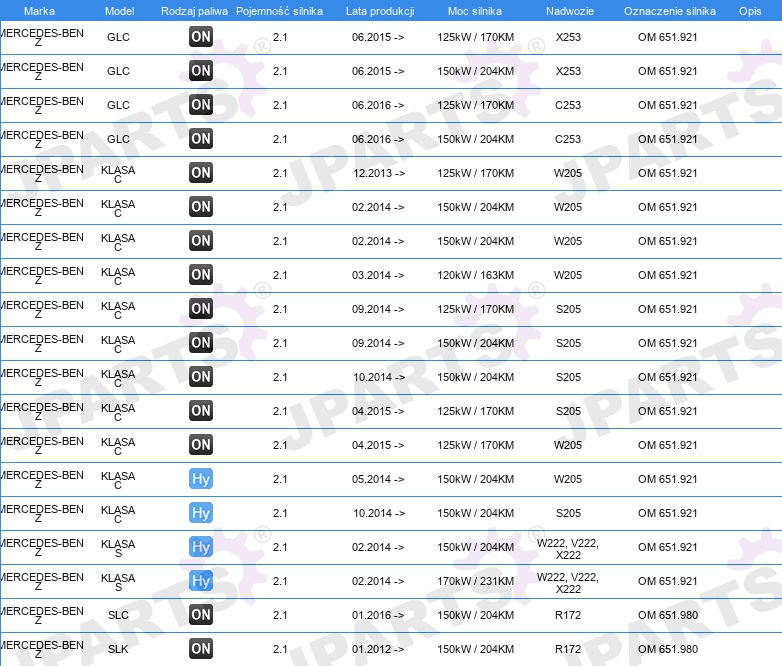Image resolution: width=782 pixels, height=666 pixels.
Task: Click ON icon in 04.2015 S205 row
Action: point(201,411)
